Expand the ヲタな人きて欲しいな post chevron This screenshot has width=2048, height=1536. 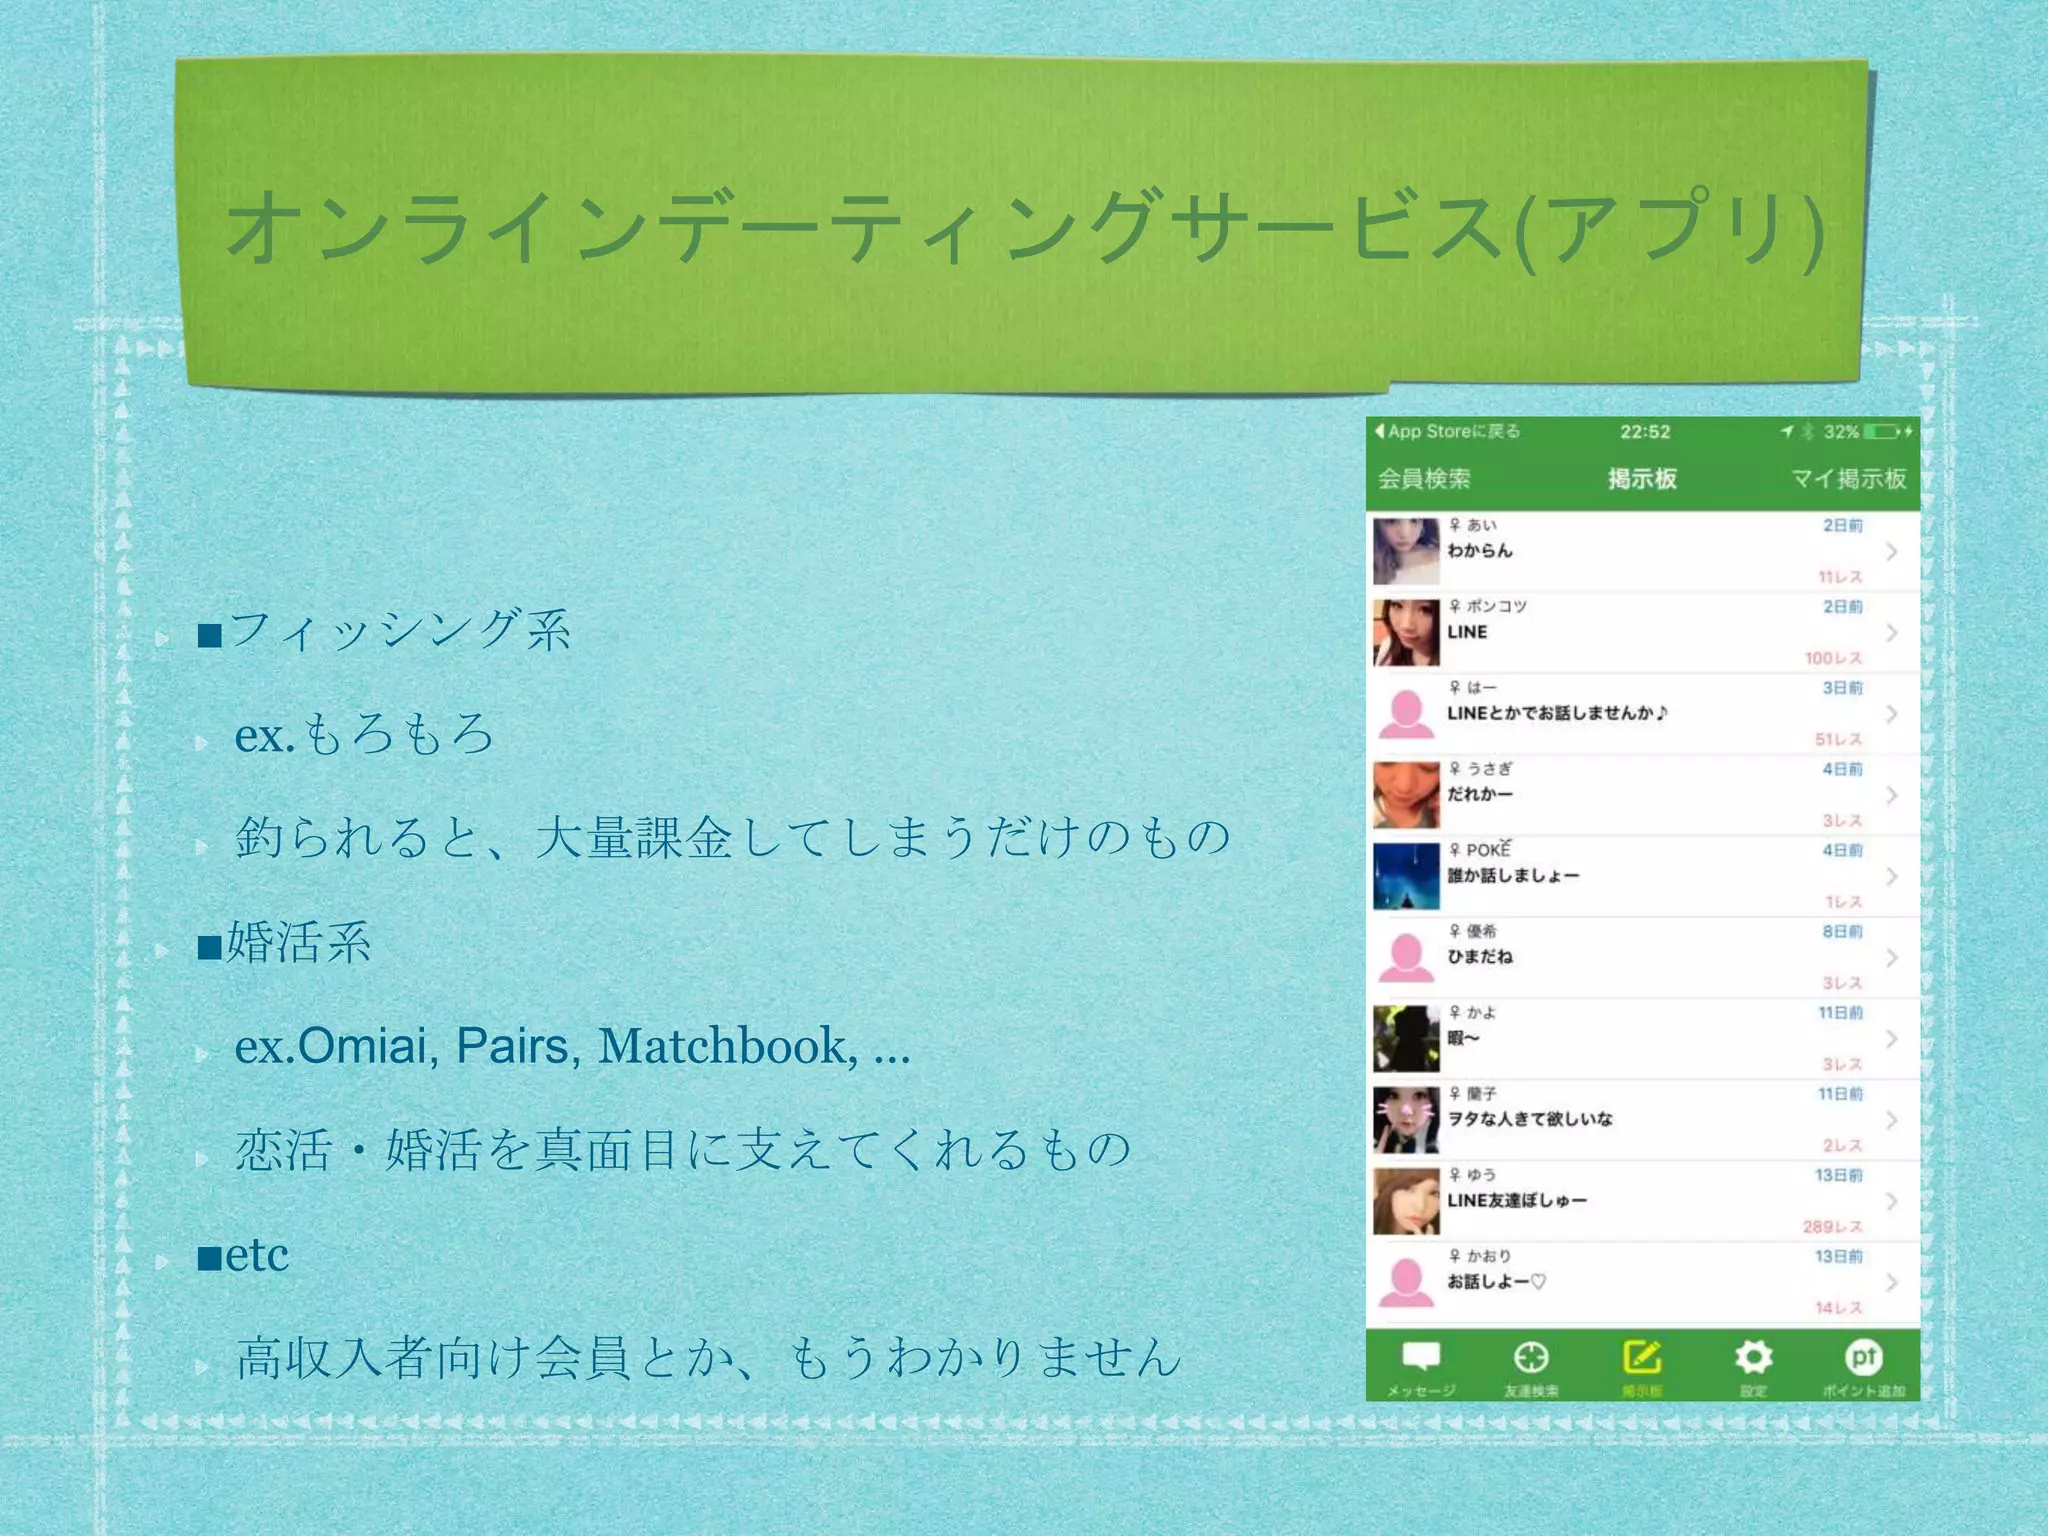coord(1891,1120)
